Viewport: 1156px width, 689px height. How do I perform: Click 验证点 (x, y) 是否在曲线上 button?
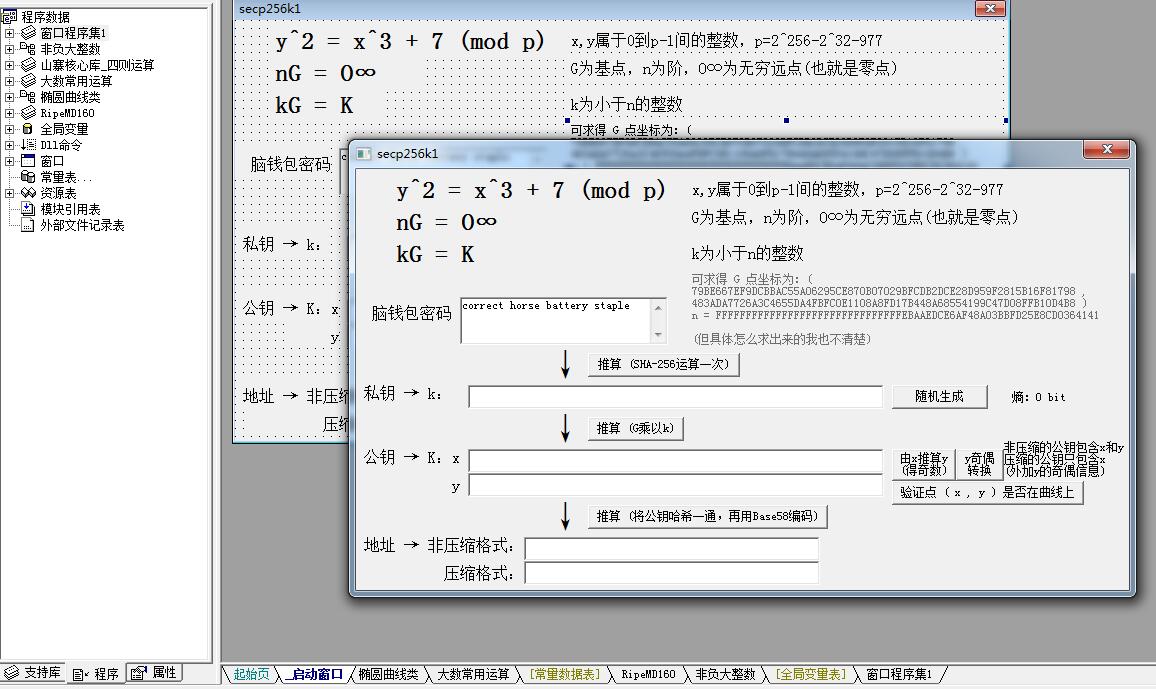tap(987, 492)
